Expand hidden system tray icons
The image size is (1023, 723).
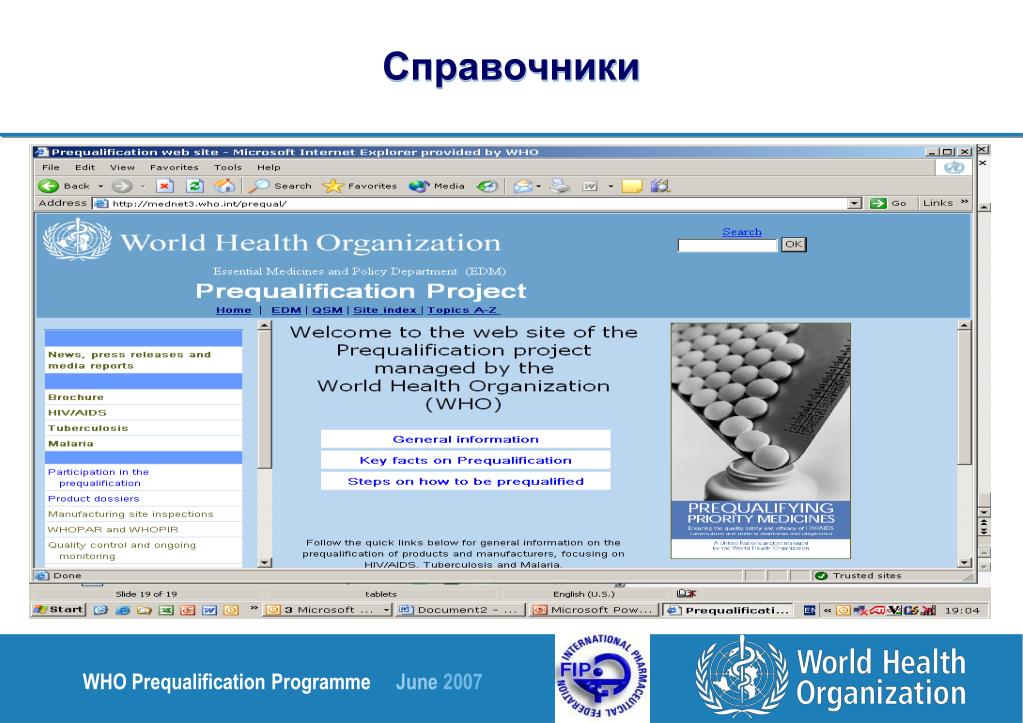click(827, 610)
